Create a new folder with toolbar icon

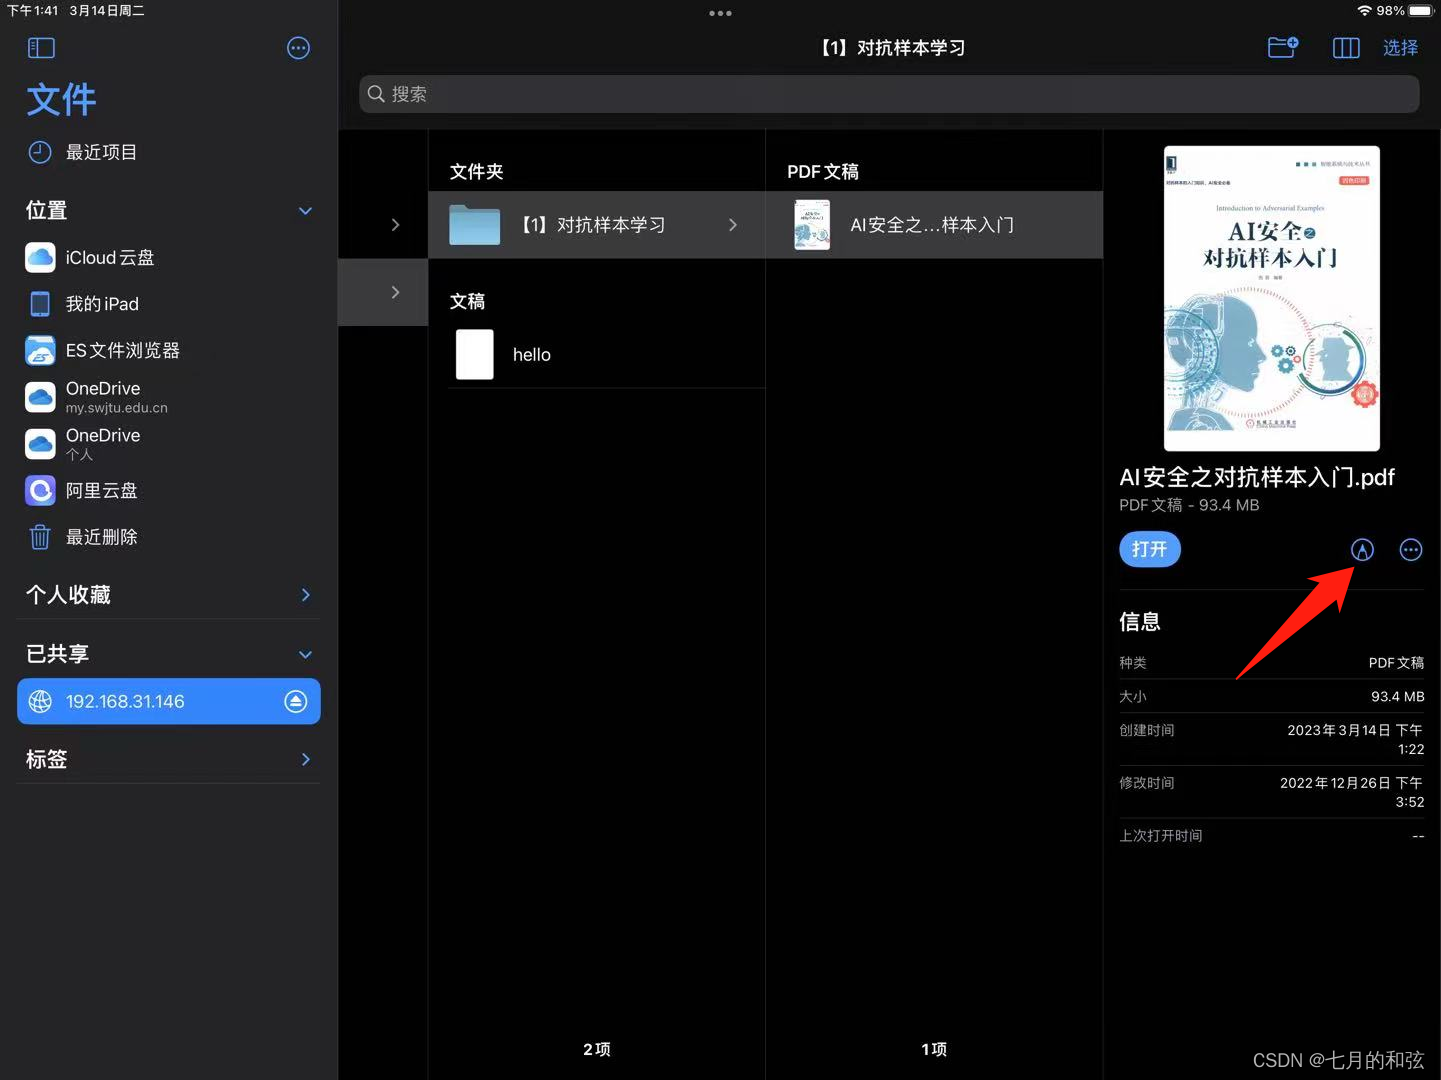point(1283,47)
